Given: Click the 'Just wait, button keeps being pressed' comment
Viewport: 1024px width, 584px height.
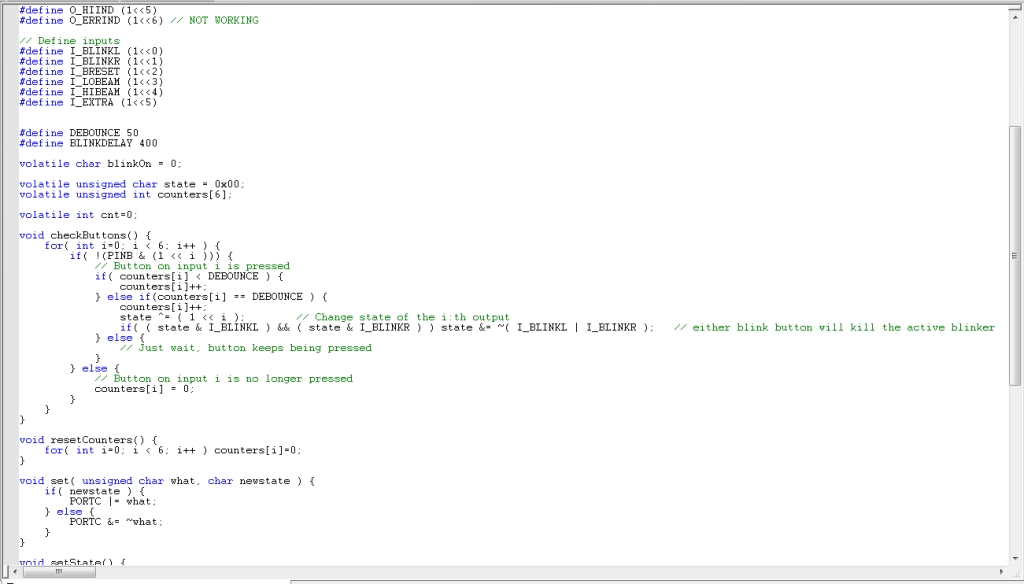Looking at the screenshot, I should [x=245, y=348].
